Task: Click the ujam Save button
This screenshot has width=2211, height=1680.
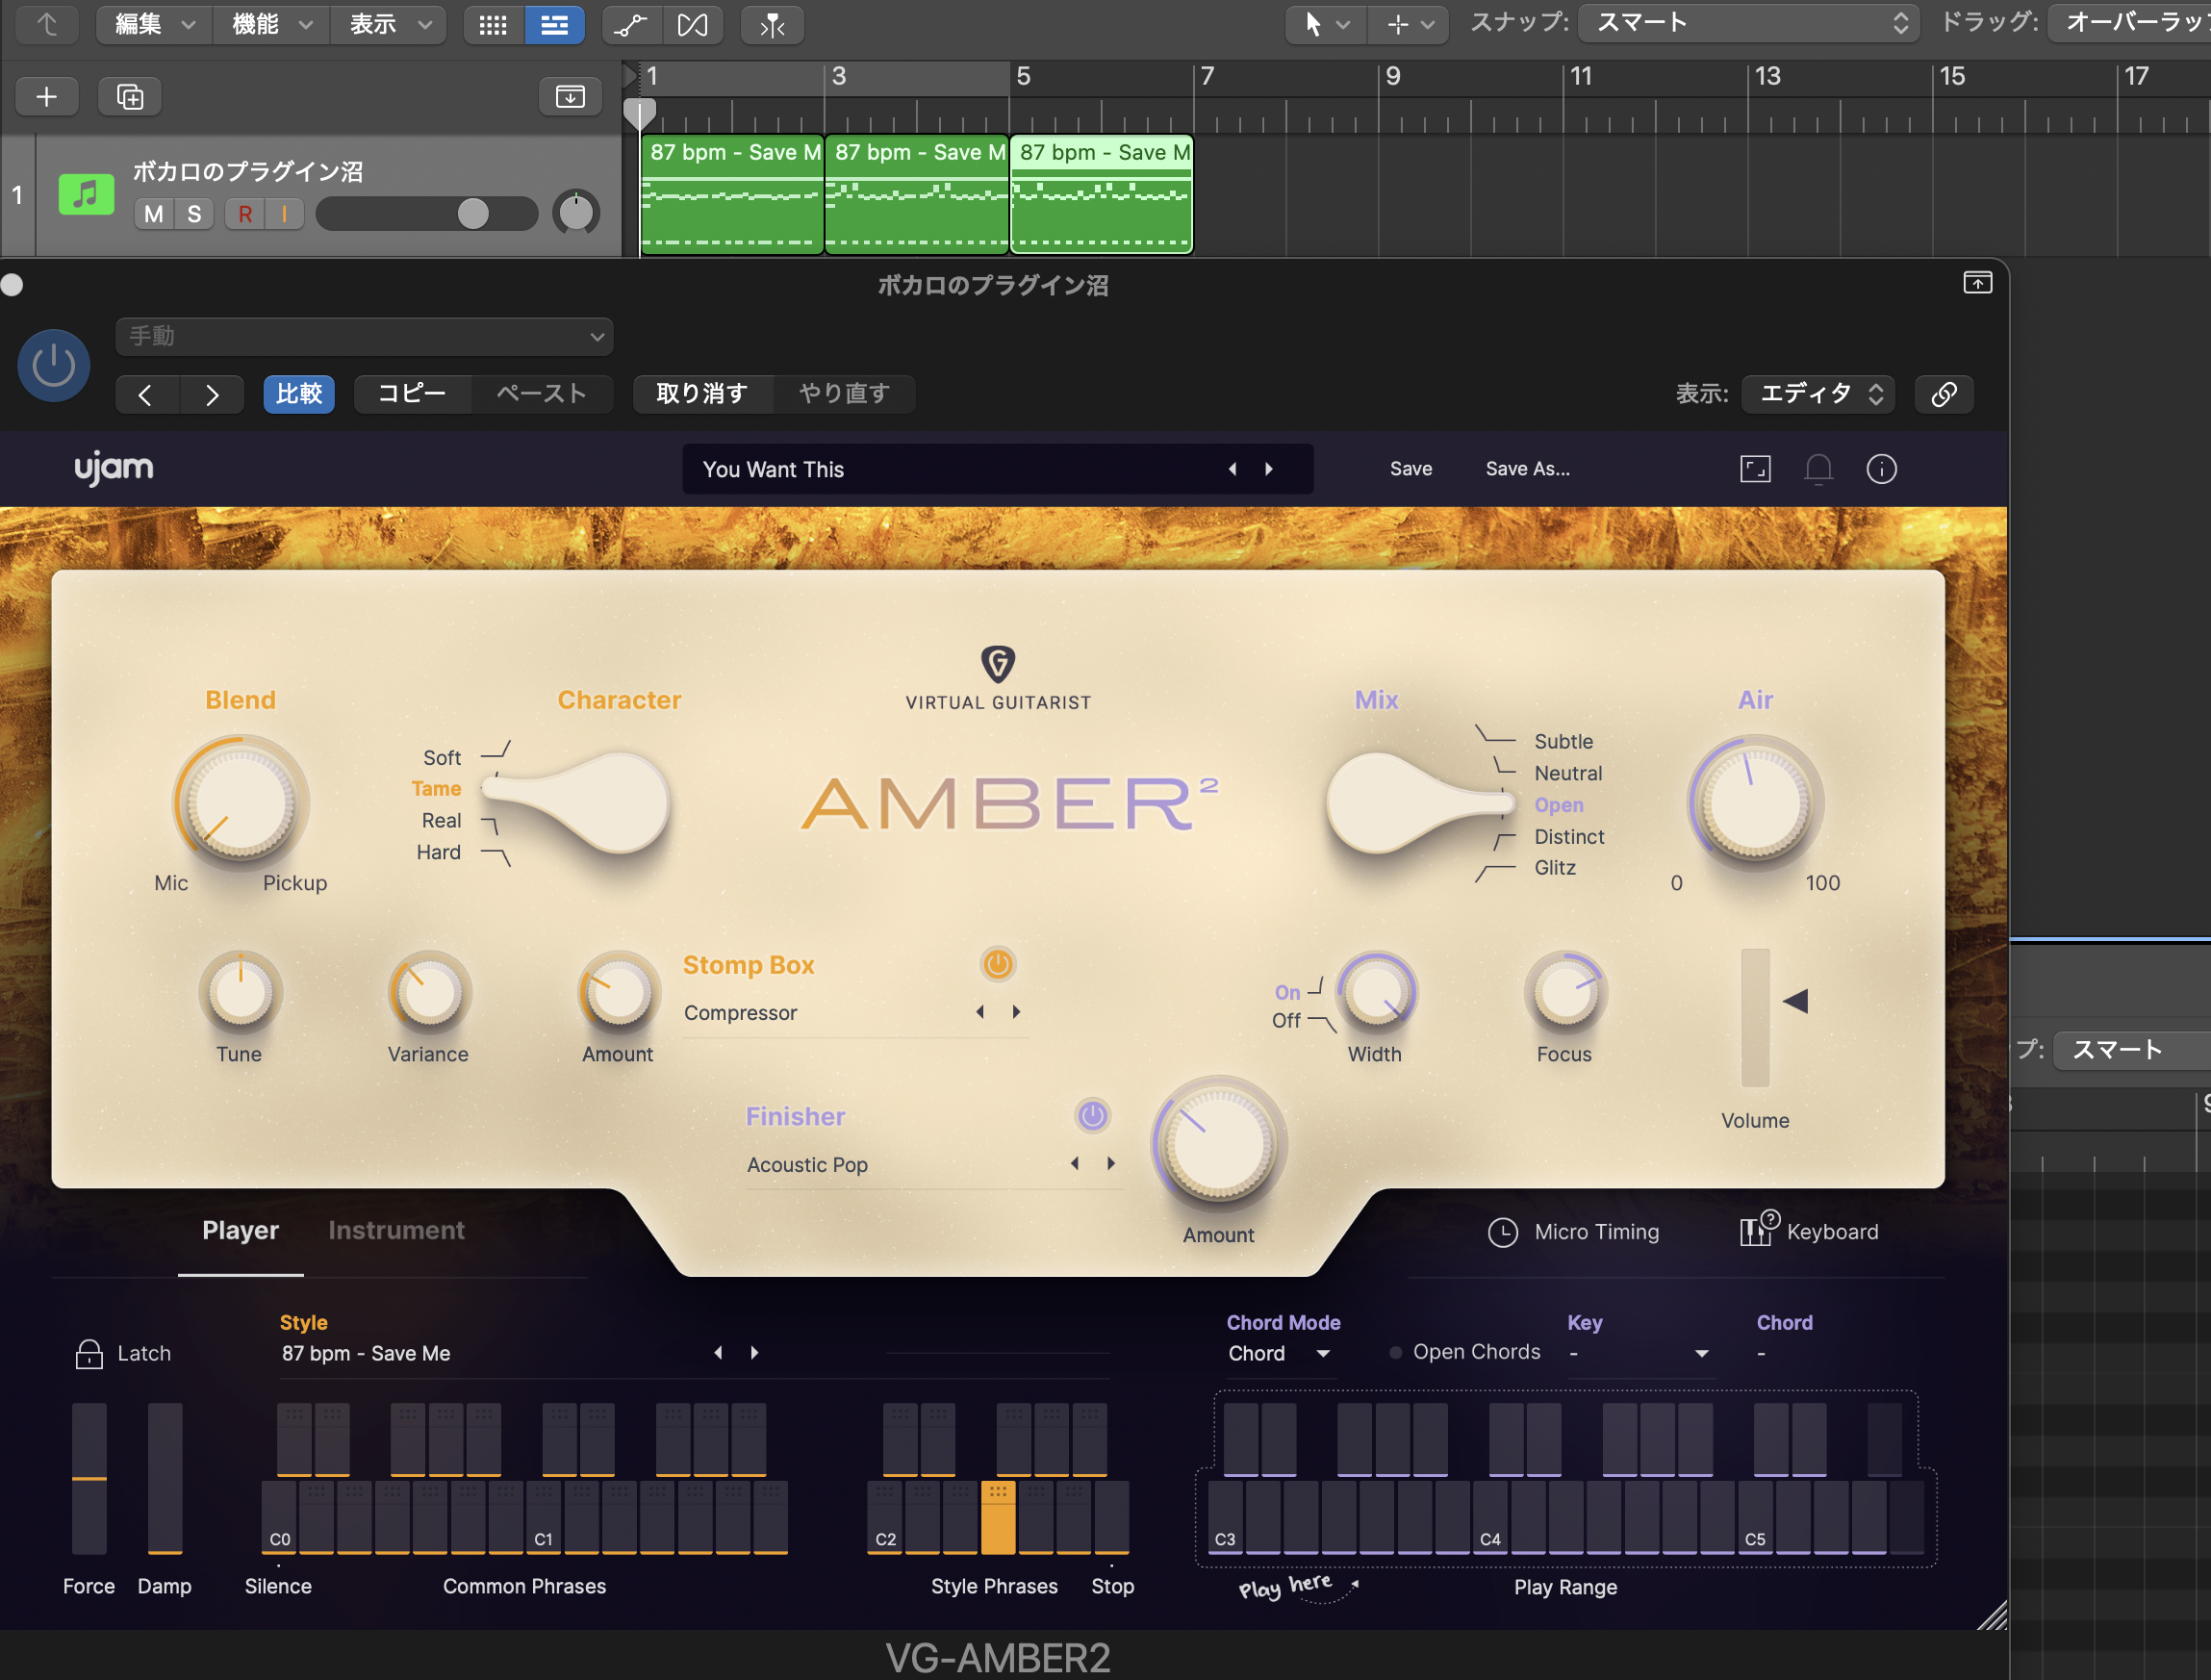Action: [x=1411, y=469]
